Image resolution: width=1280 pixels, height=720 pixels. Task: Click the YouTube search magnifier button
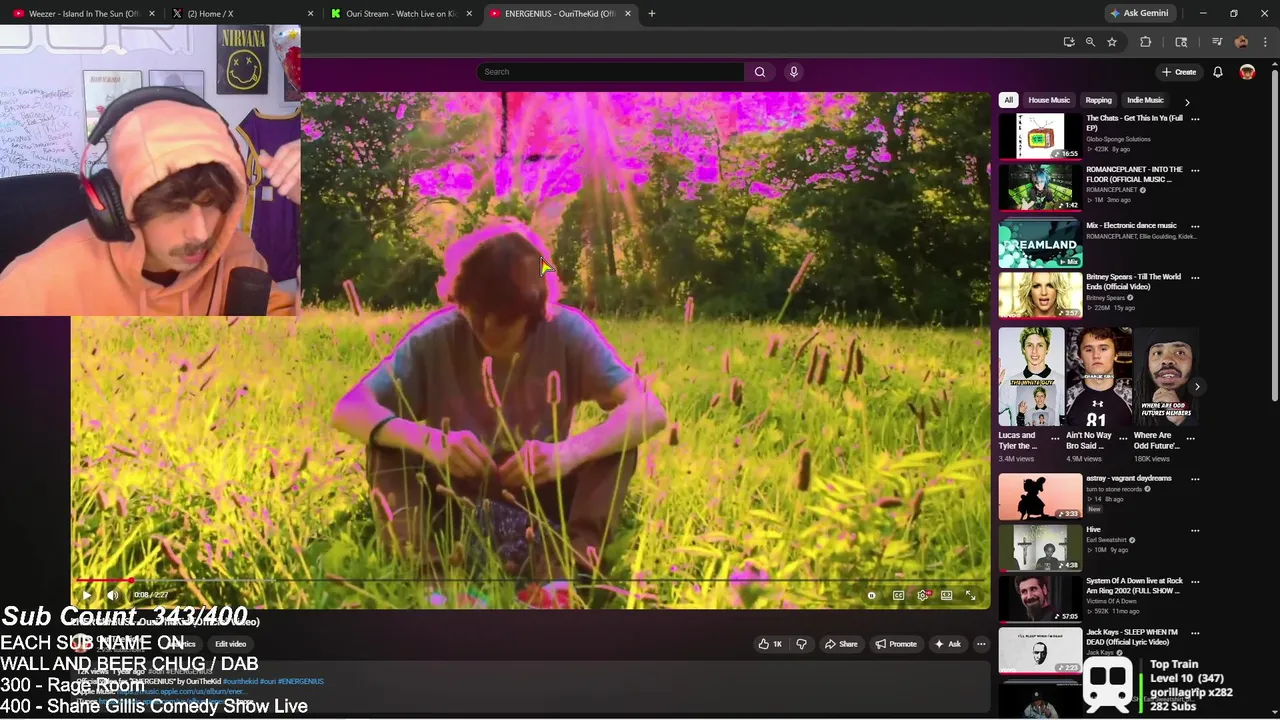[x=760, y=72]
